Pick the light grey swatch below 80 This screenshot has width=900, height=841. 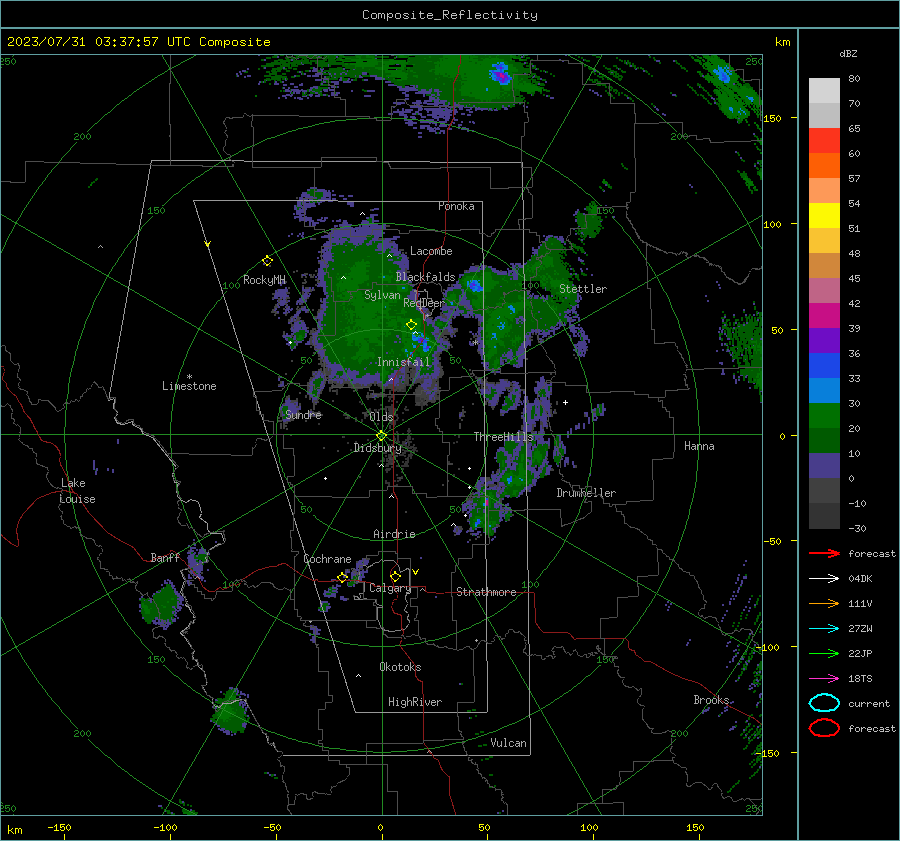coord(824,91)
